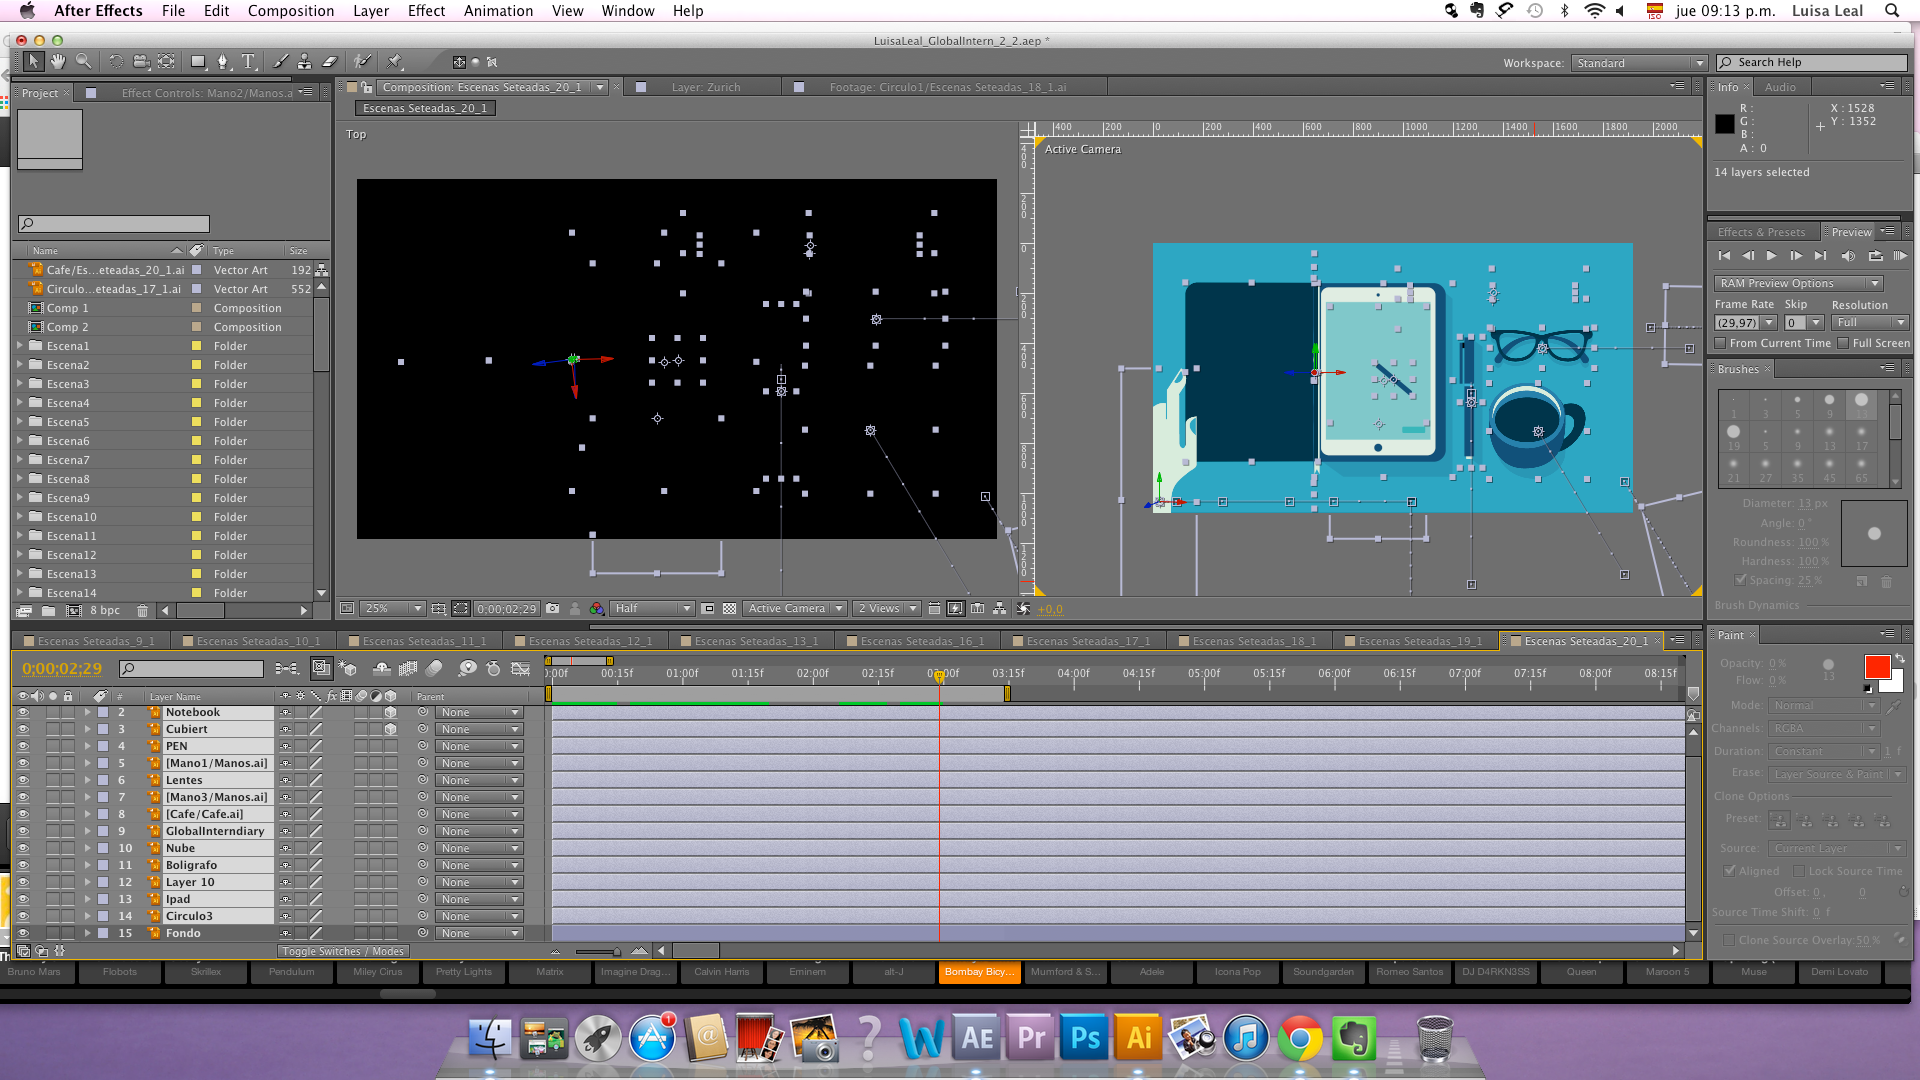The width and height of the screenshot is (1920, 1080).
Task: Toggle the transparency grid icon in viewer
Action: (730, 608)
